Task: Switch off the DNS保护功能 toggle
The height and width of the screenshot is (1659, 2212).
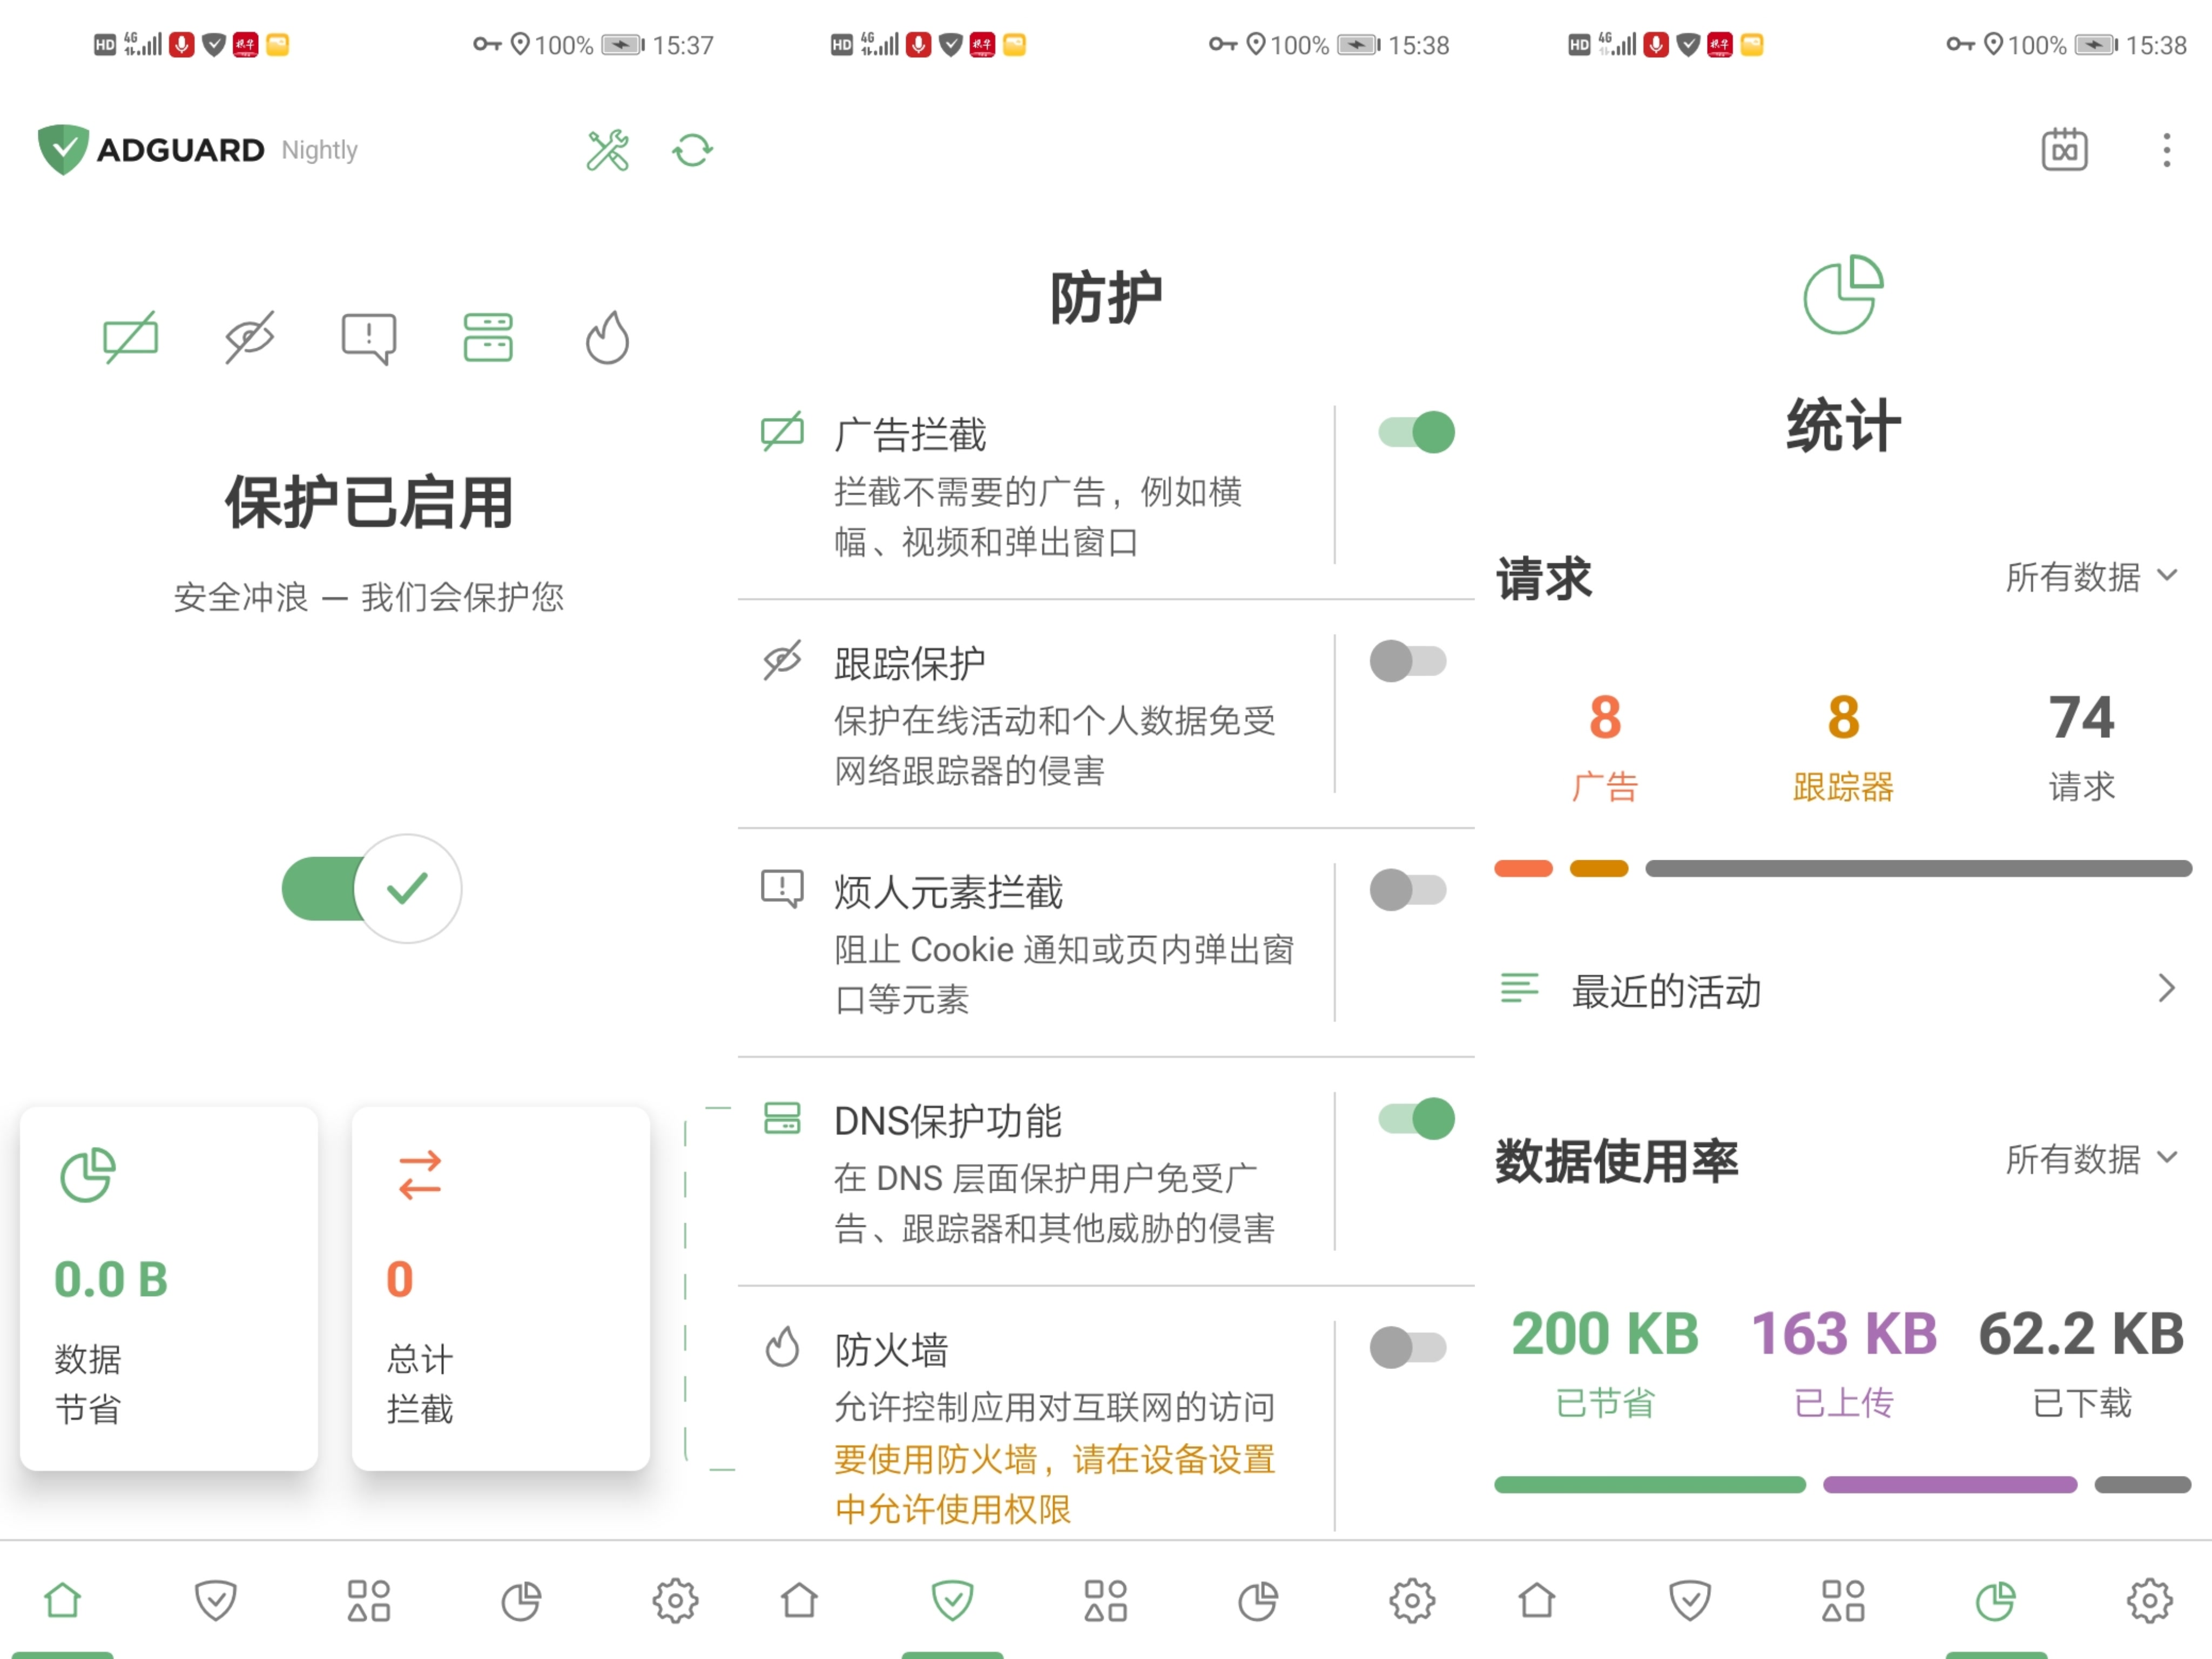Action: tap(1416, 1118)
